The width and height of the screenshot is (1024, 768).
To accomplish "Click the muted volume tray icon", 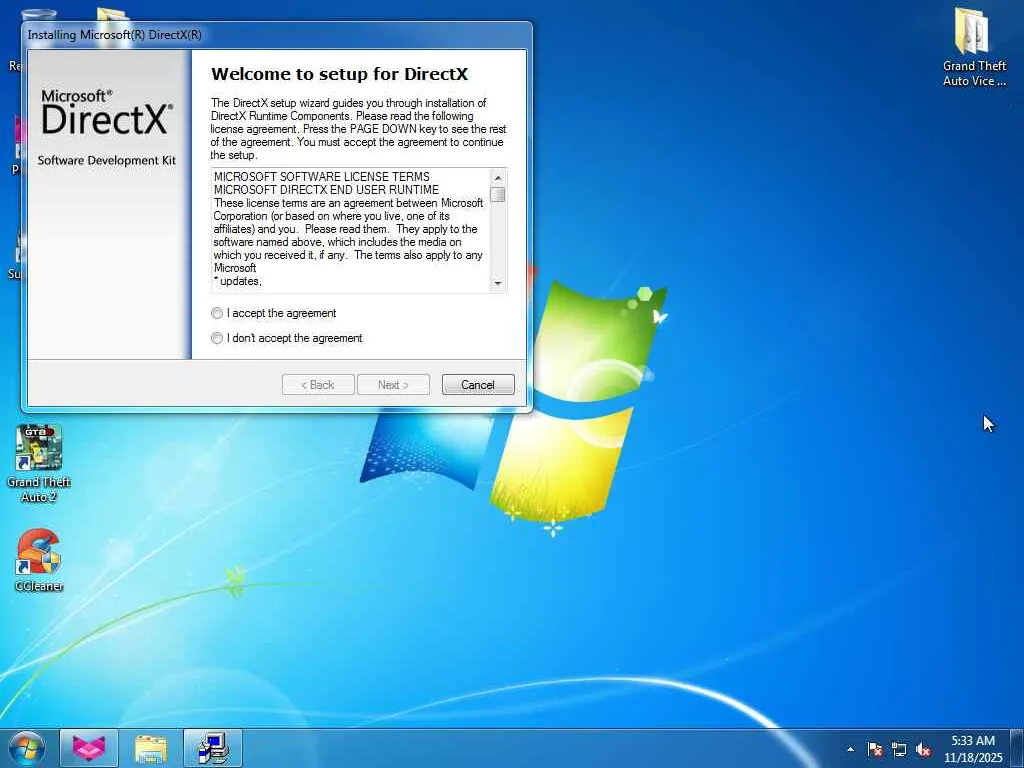I will pos(923,749).
